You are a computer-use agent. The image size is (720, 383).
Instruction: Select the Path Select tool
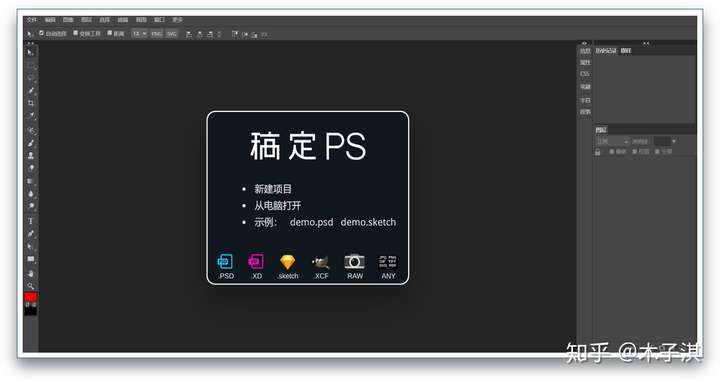pos(31,247)
